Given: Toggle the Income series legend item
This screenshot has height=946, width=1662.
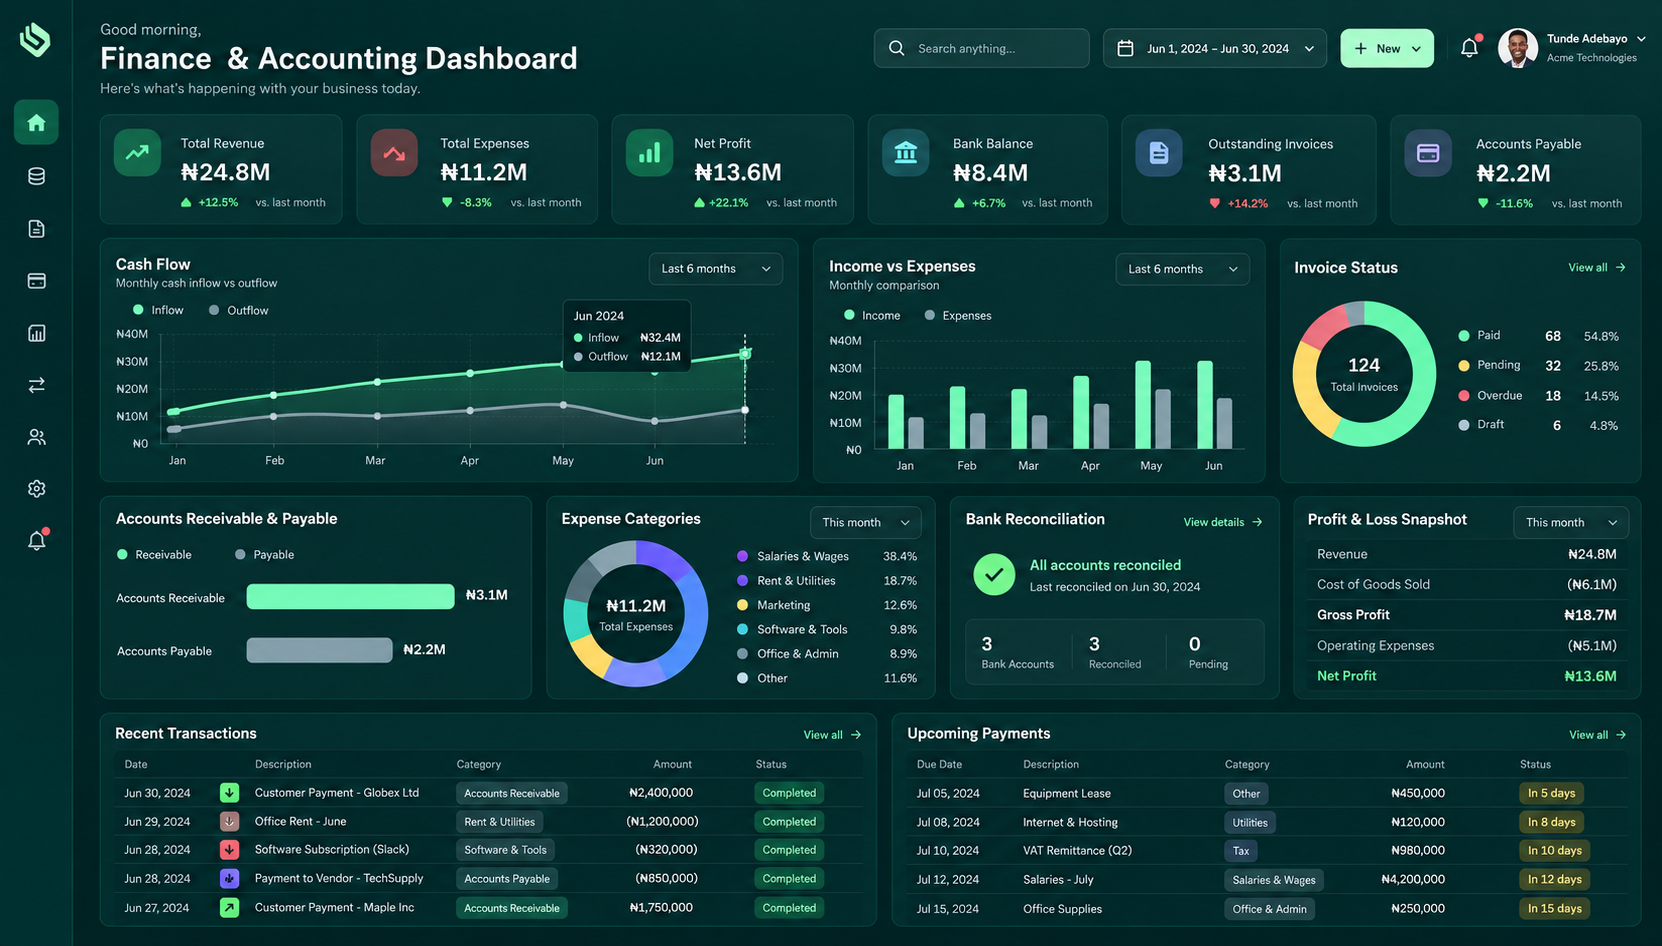Looking at the screenshot, I should tap(872, 315).
